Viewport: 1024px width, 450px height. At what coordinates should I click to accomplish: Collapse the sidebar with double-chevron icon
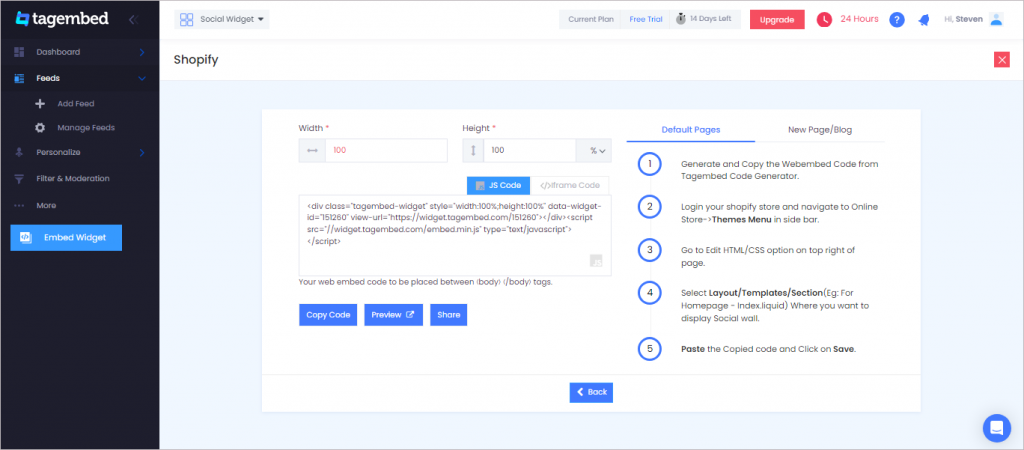[x=133, y=20]
